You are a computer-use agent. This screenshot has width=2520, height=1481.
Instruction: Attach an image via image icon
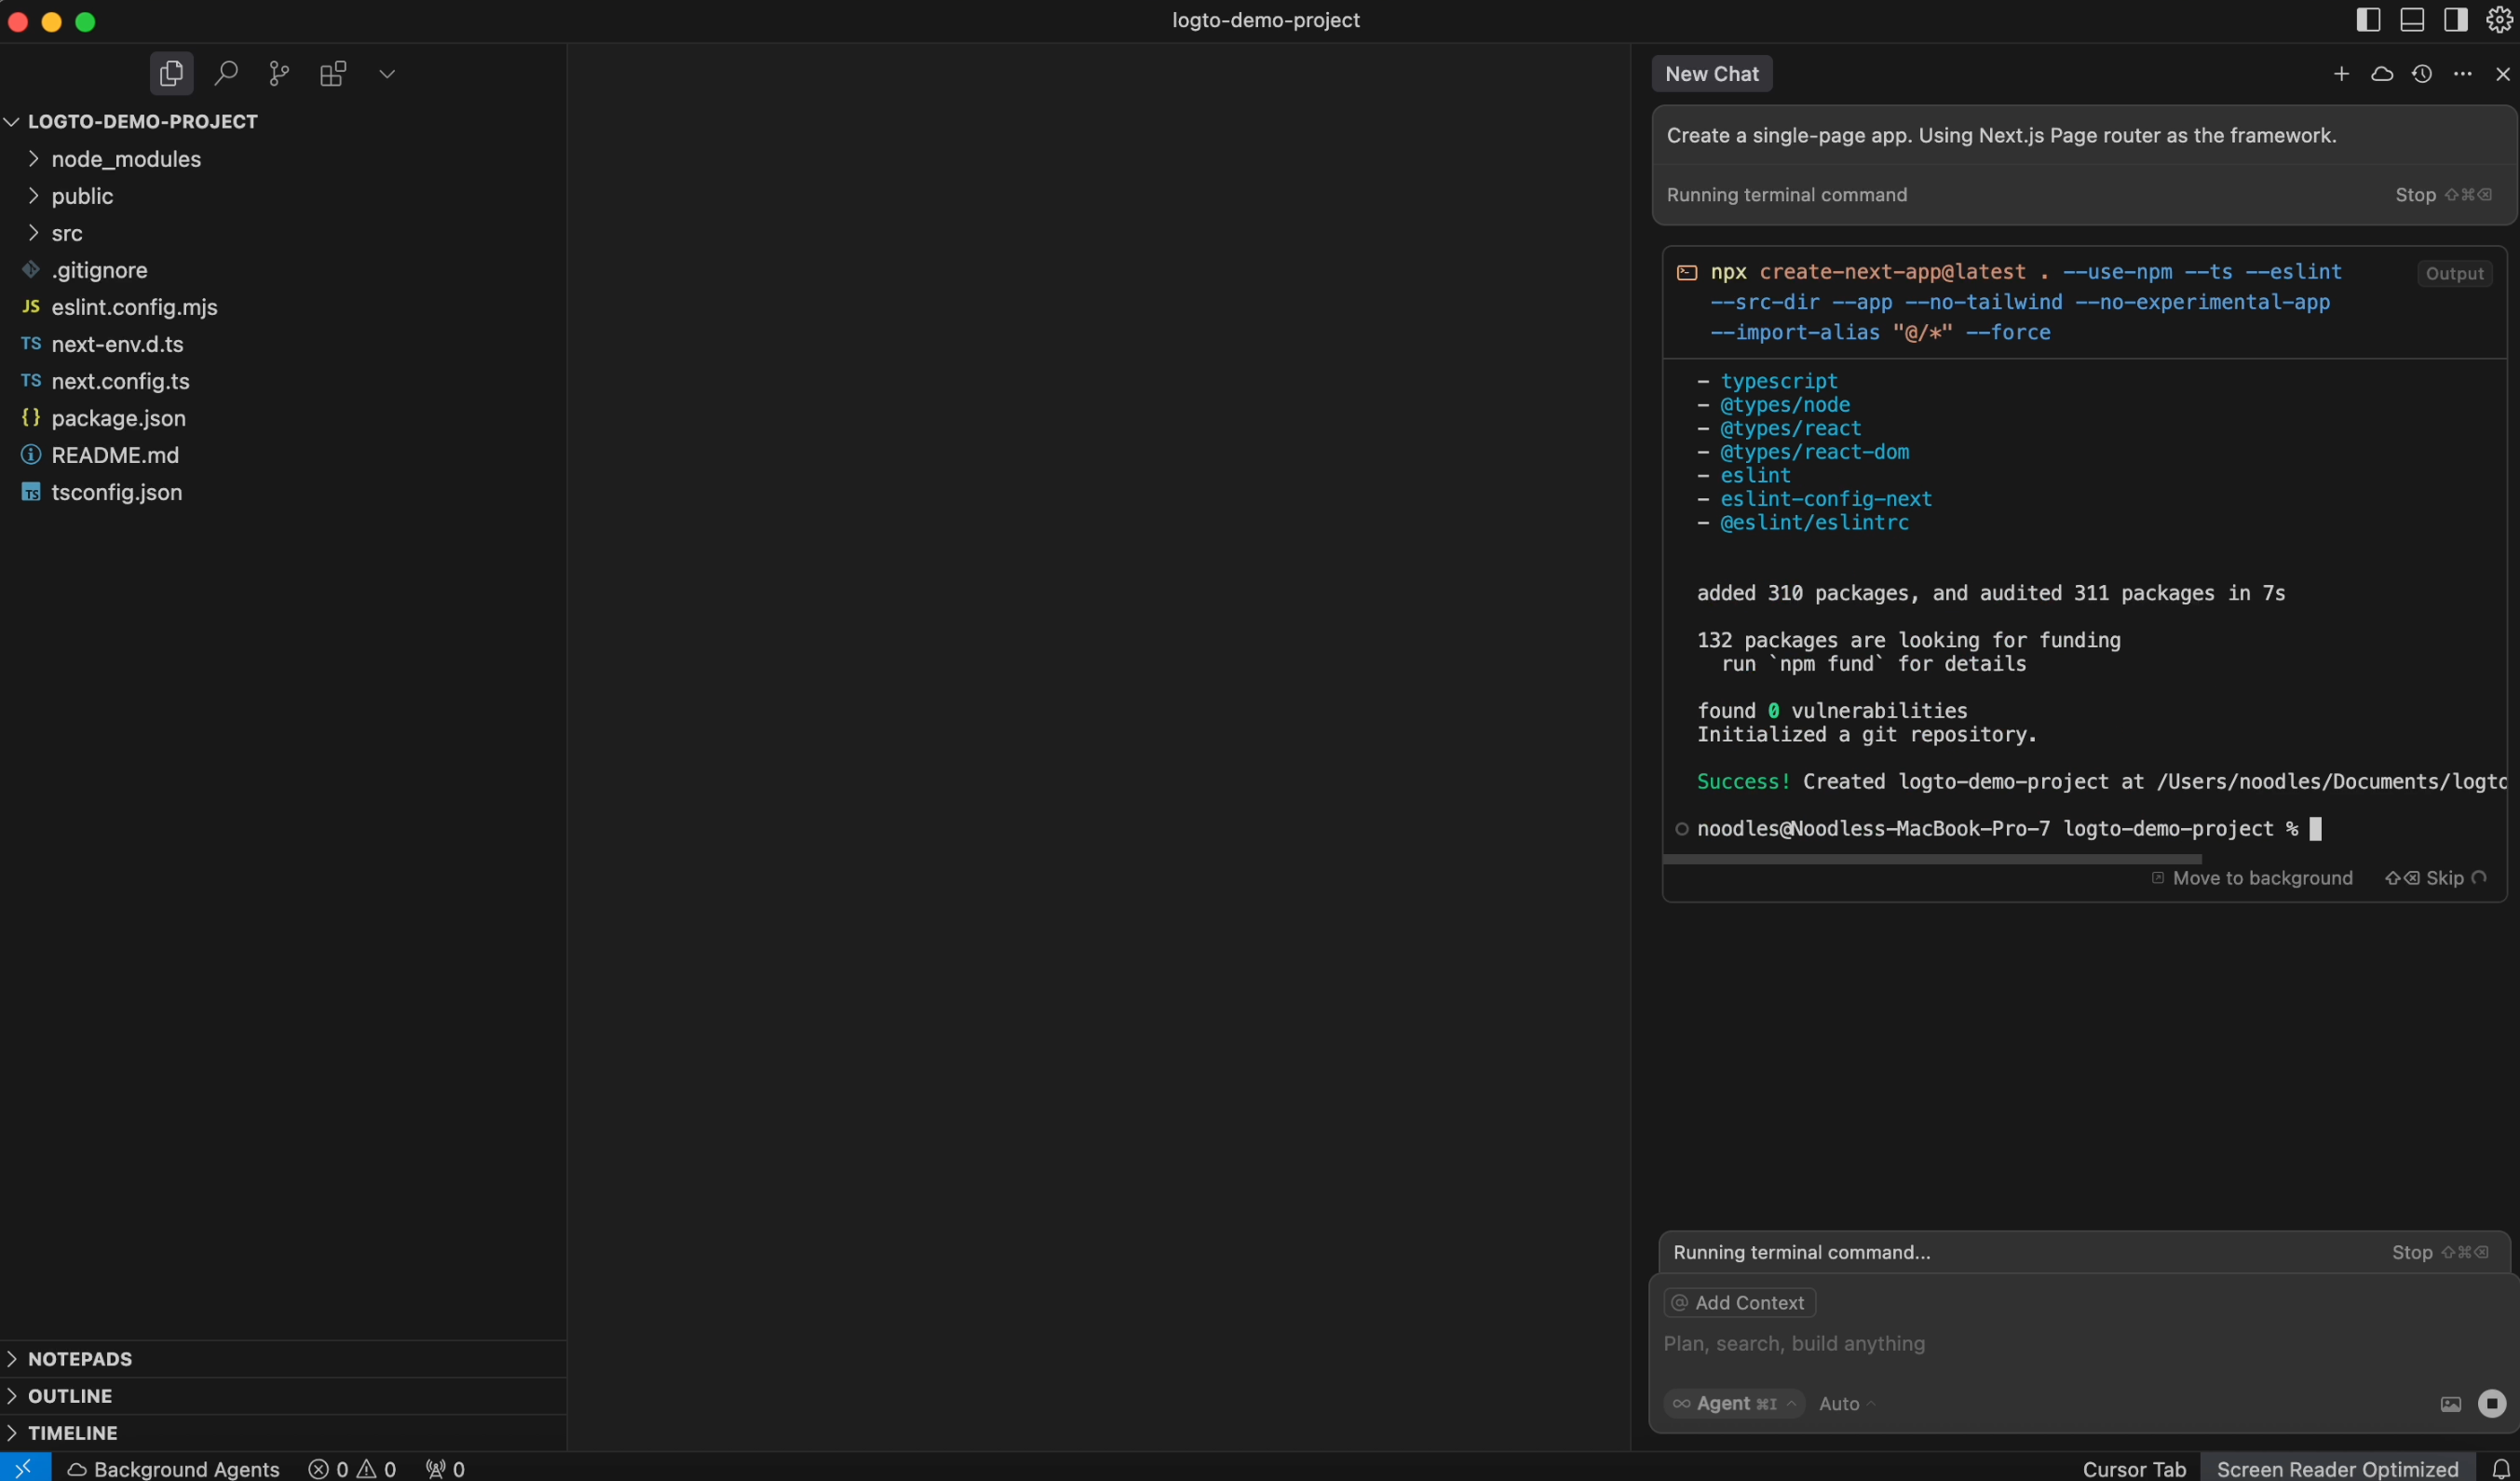click(x=2450, y=1404)
